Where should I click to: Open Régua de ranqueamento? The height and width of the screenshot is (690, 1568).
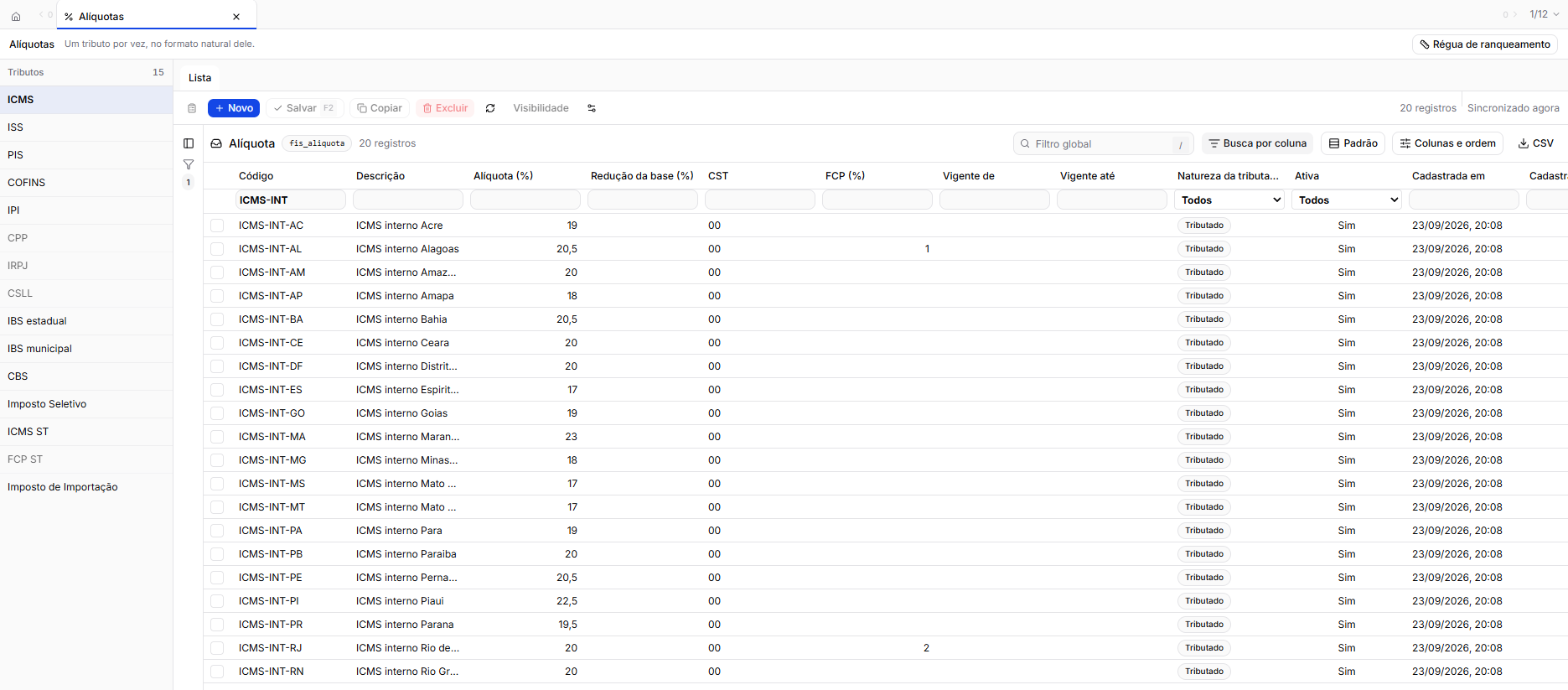[1485, 44]
